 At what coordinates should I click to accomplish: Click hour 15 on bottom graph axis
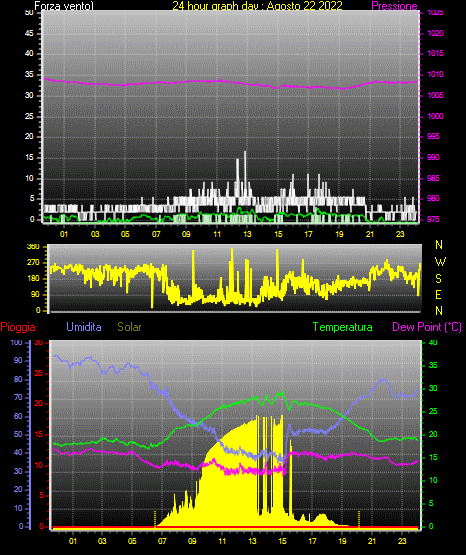tap(282, 541)
